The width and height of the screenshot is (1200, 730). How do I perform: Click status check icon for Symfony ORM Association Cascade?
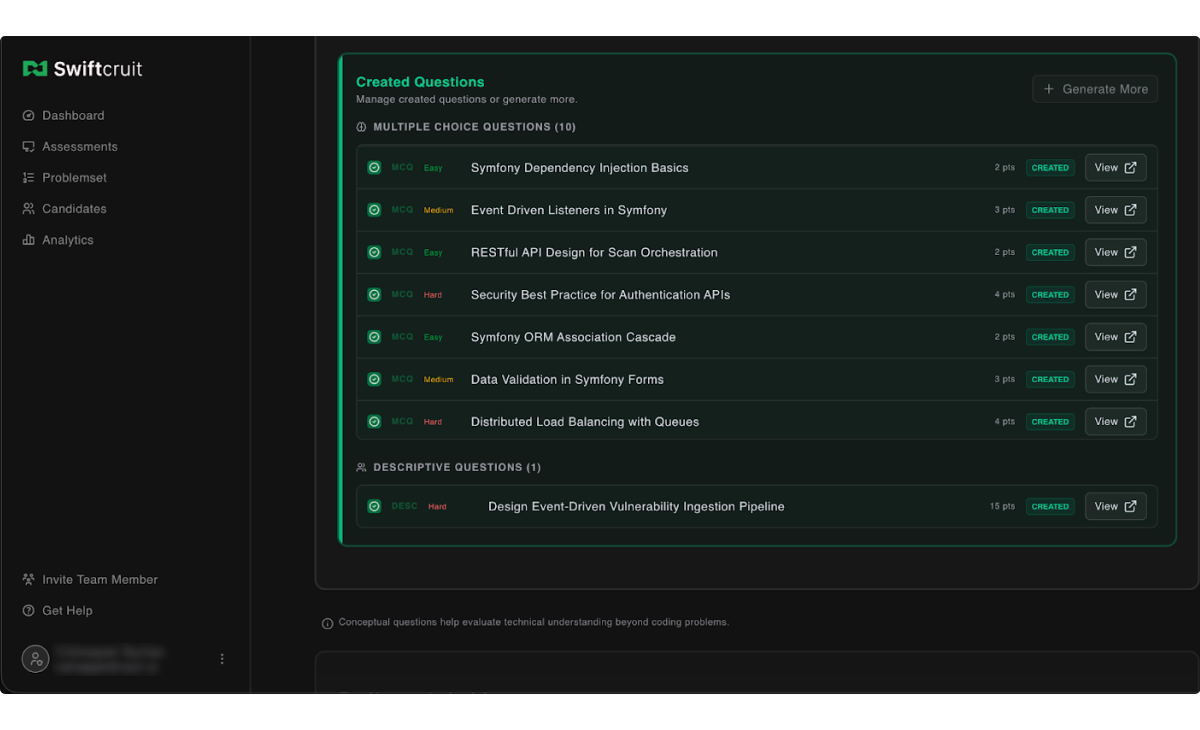coord(374,337)
